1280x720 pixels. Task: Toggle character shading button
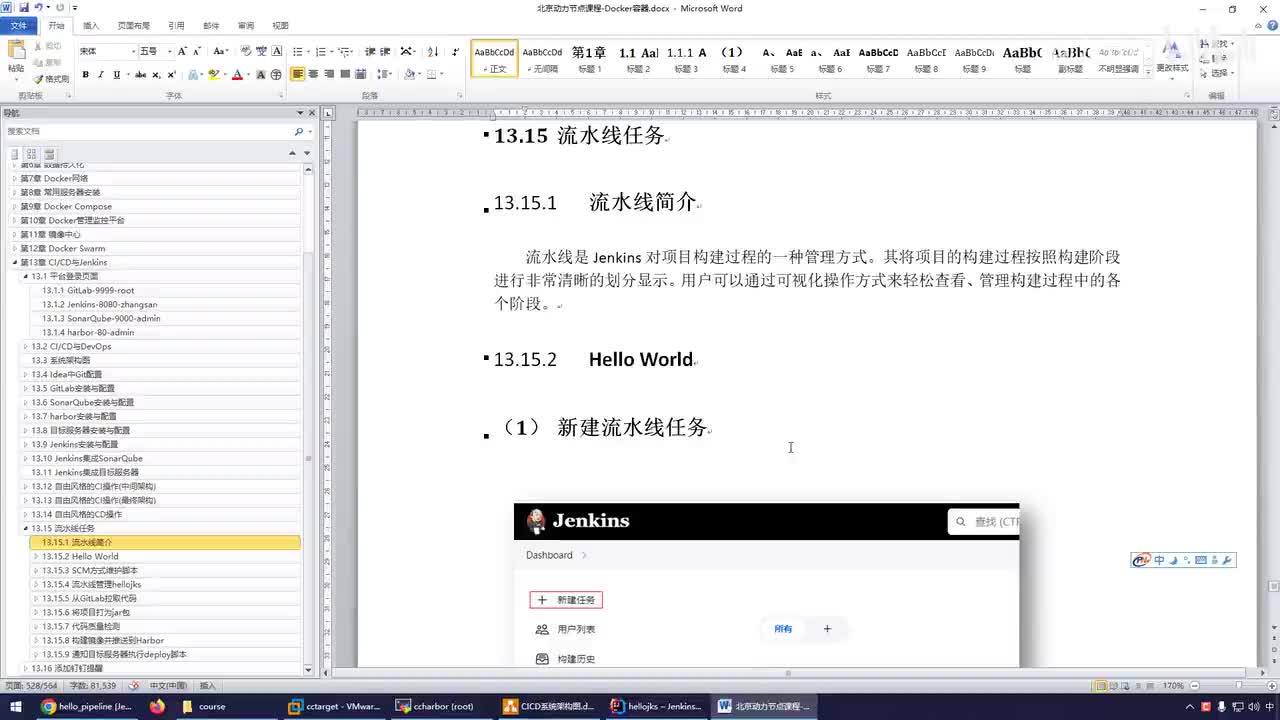(x=261, y=74)
